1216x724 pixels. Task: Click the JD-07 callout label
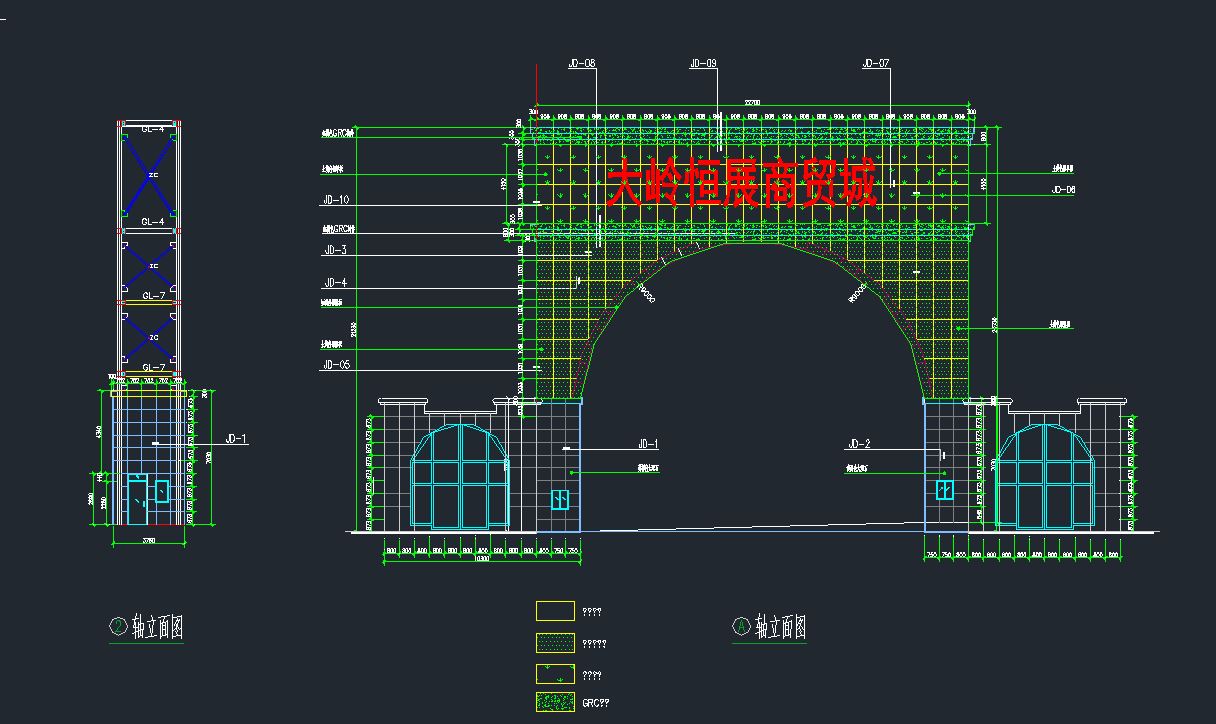tap(875, 64)
